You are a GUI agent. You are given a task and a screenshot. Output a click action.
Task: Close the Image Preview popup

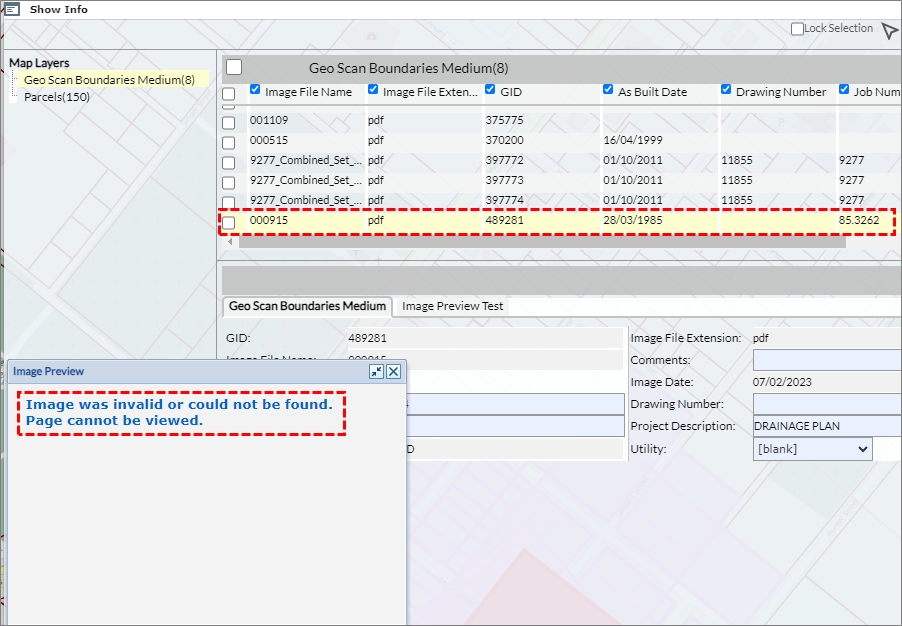pos(394,371)
